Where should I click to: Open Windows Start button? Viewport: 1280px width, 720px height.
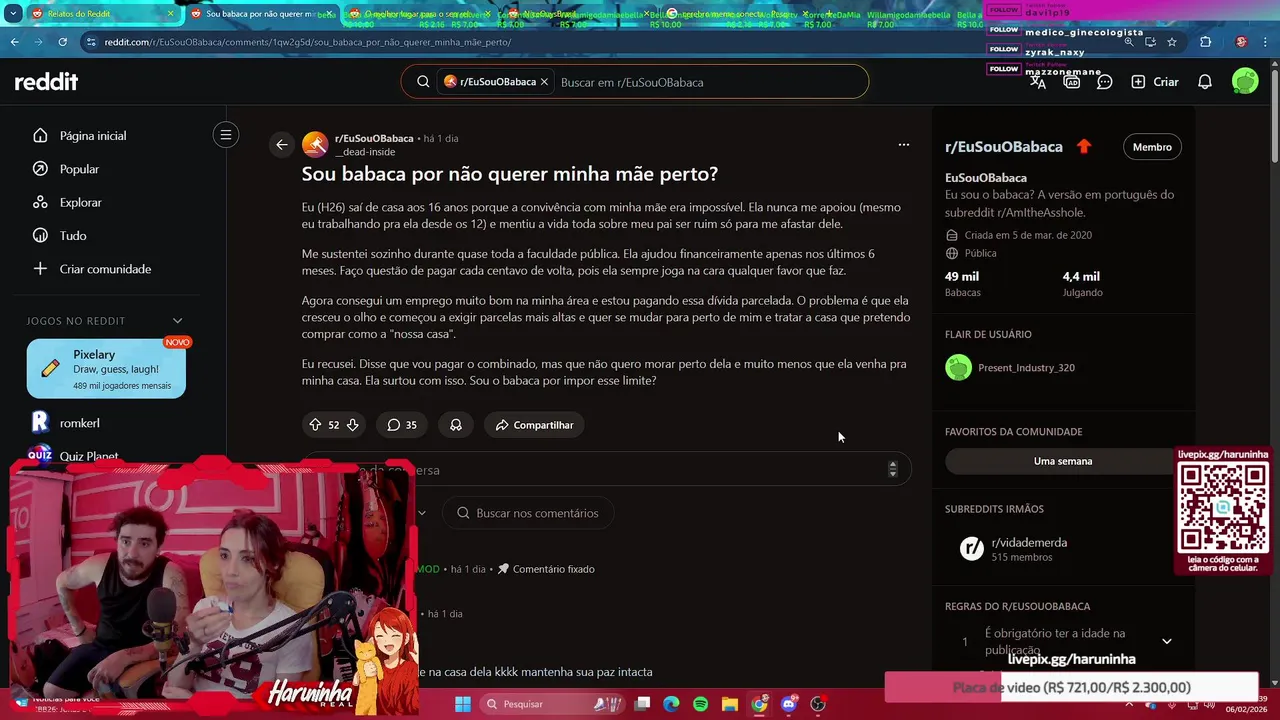tap(463, 704)
